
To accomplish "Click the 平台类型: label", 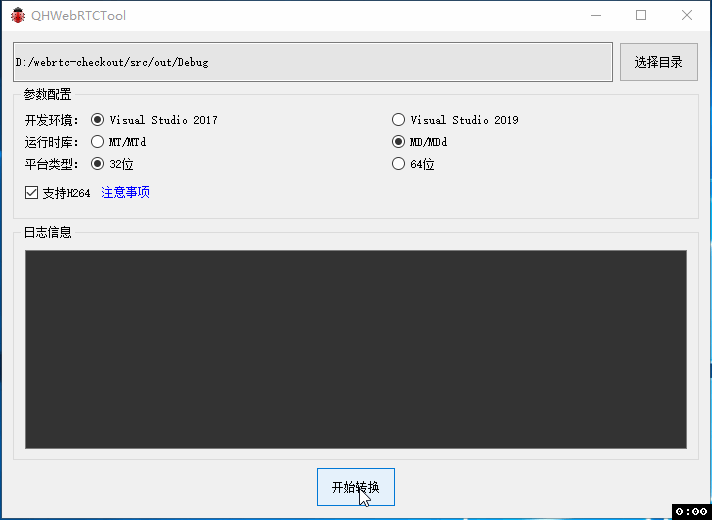I will (51, 164).
